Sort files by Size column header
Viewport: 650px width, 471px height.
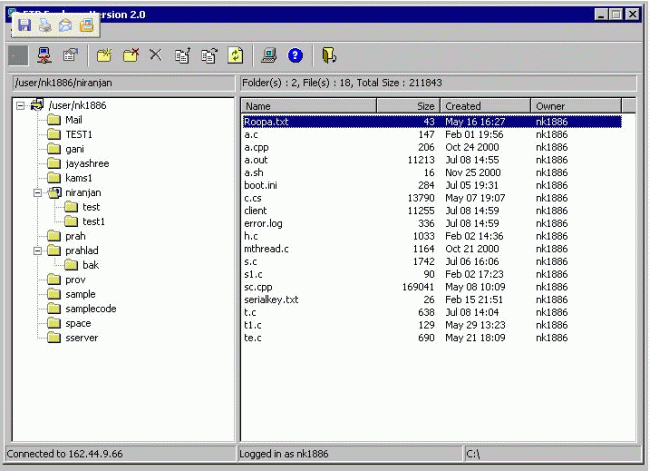407,105
